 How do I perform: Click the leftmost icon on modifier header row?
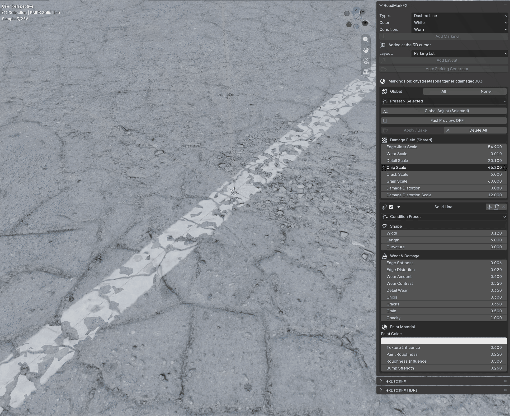coord(384,207)
